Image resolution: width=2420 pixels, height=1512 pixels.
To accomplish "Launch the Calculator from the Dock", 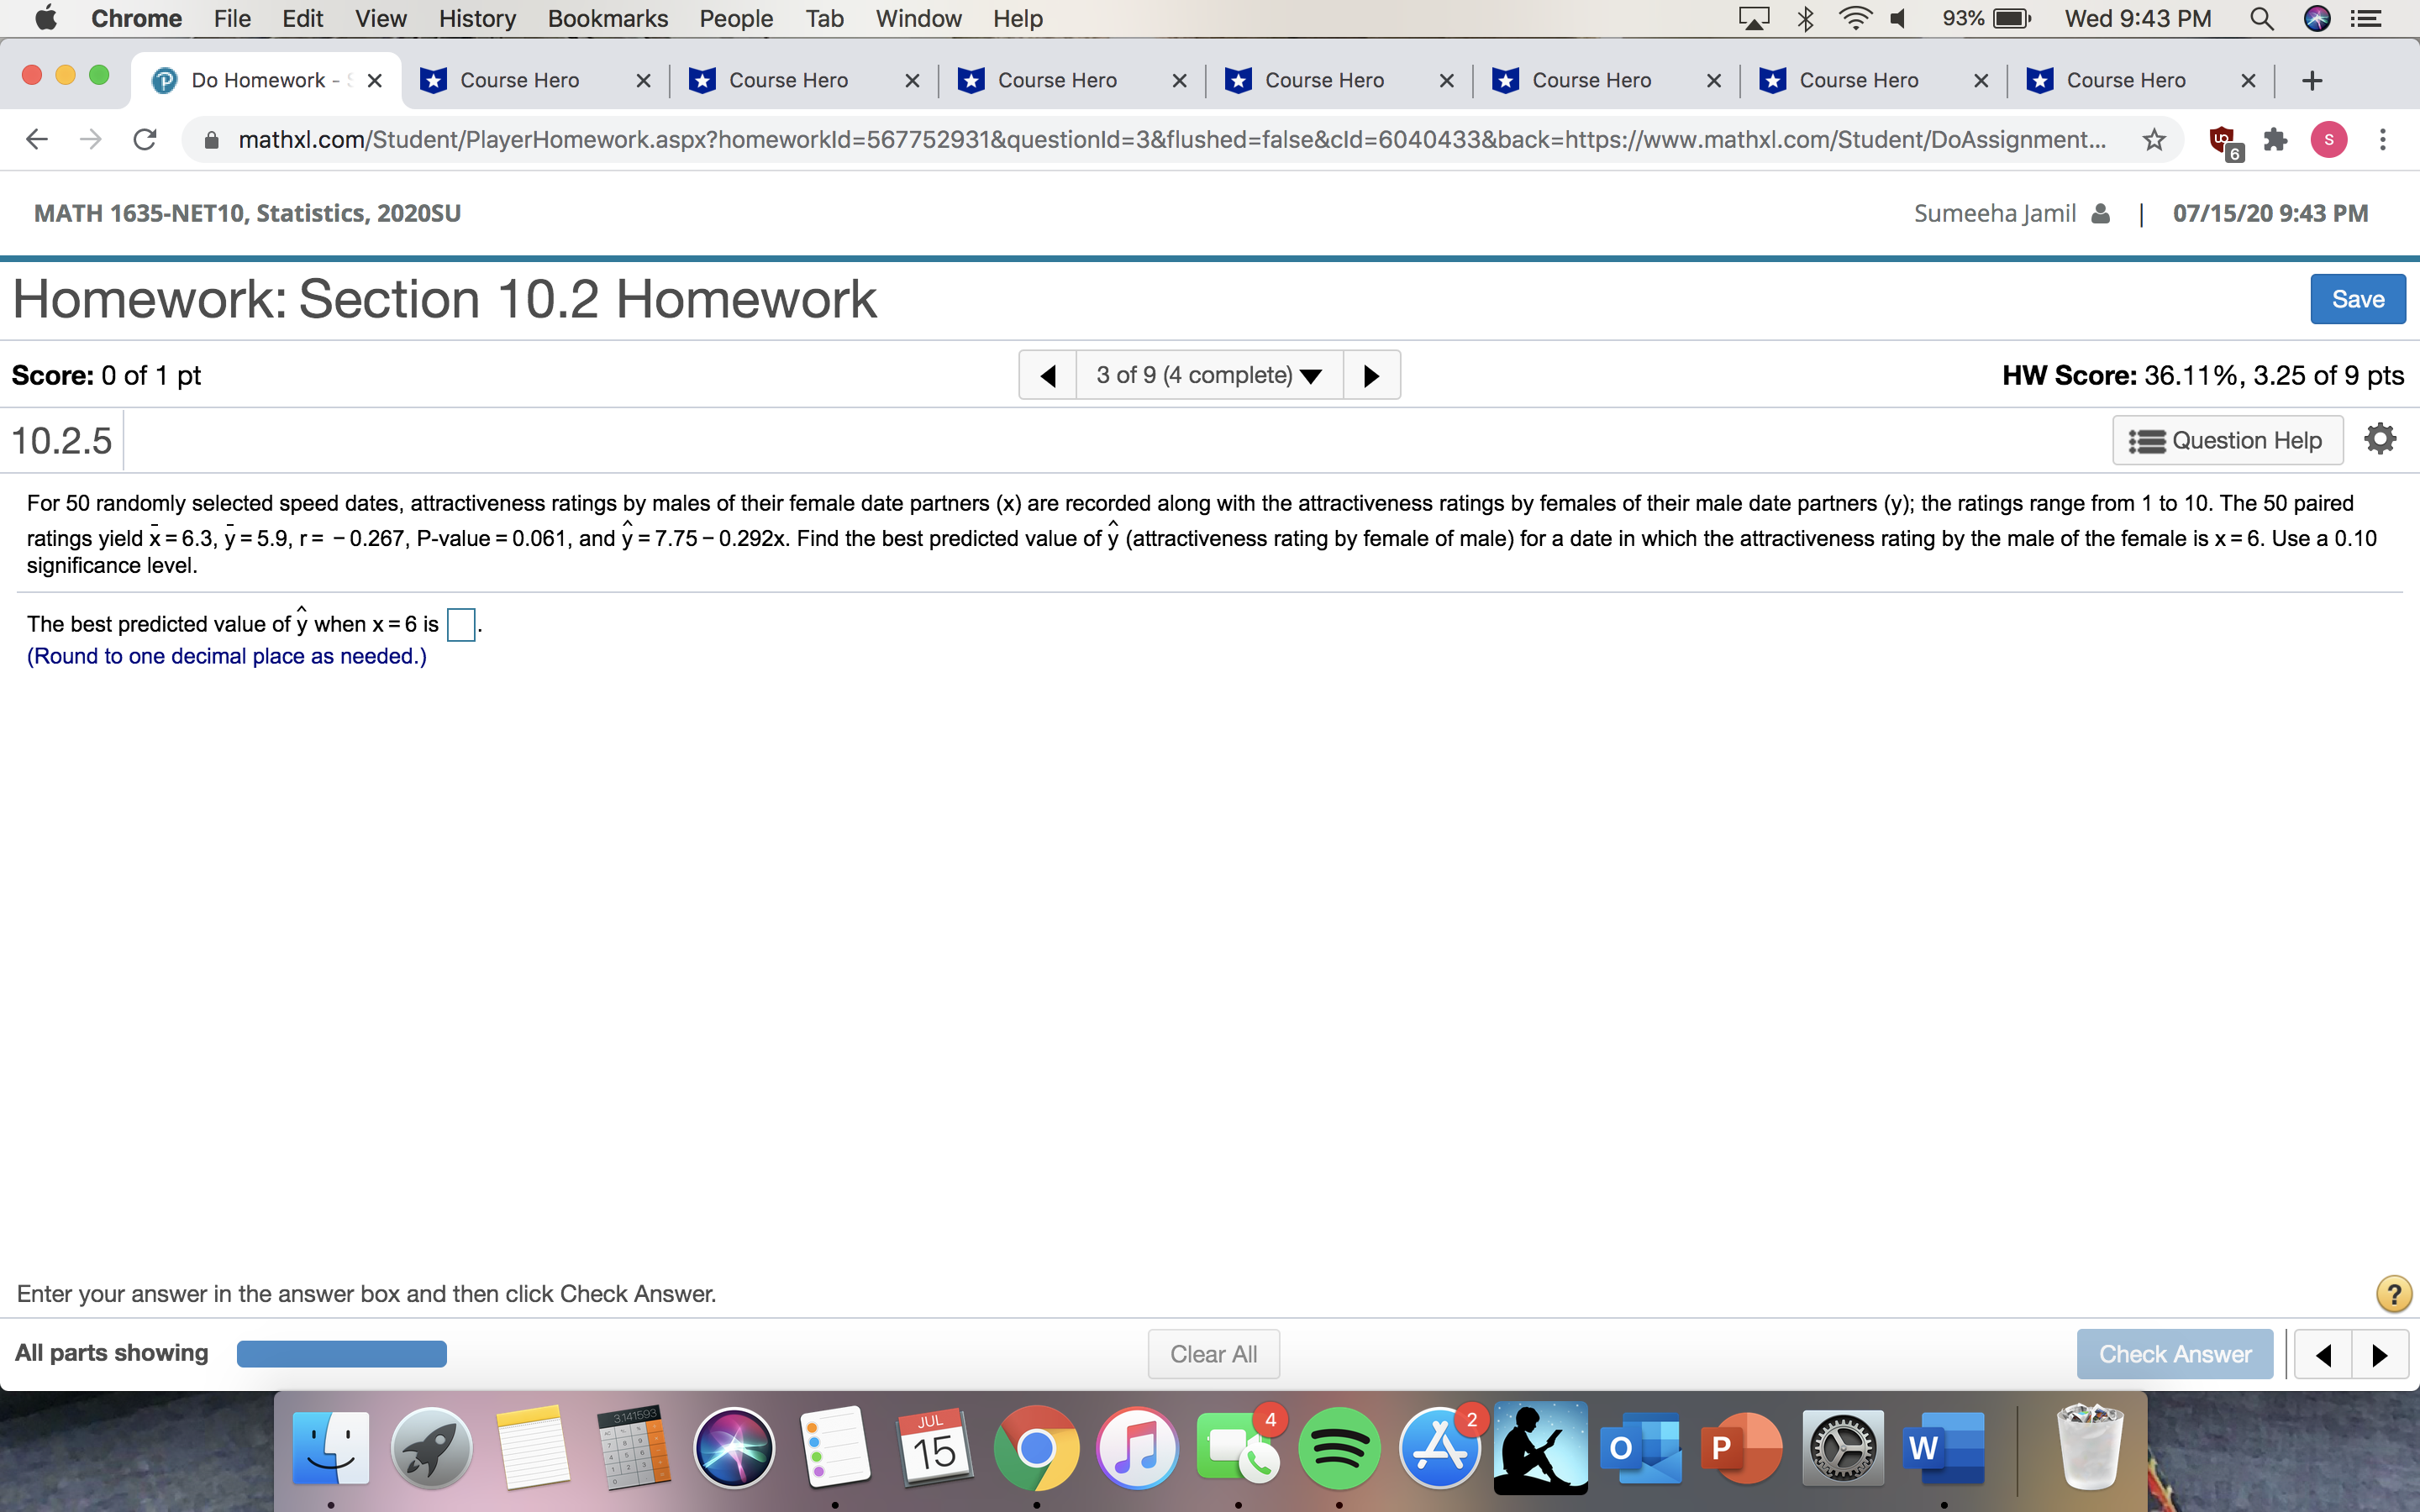I will [633, 1447].
